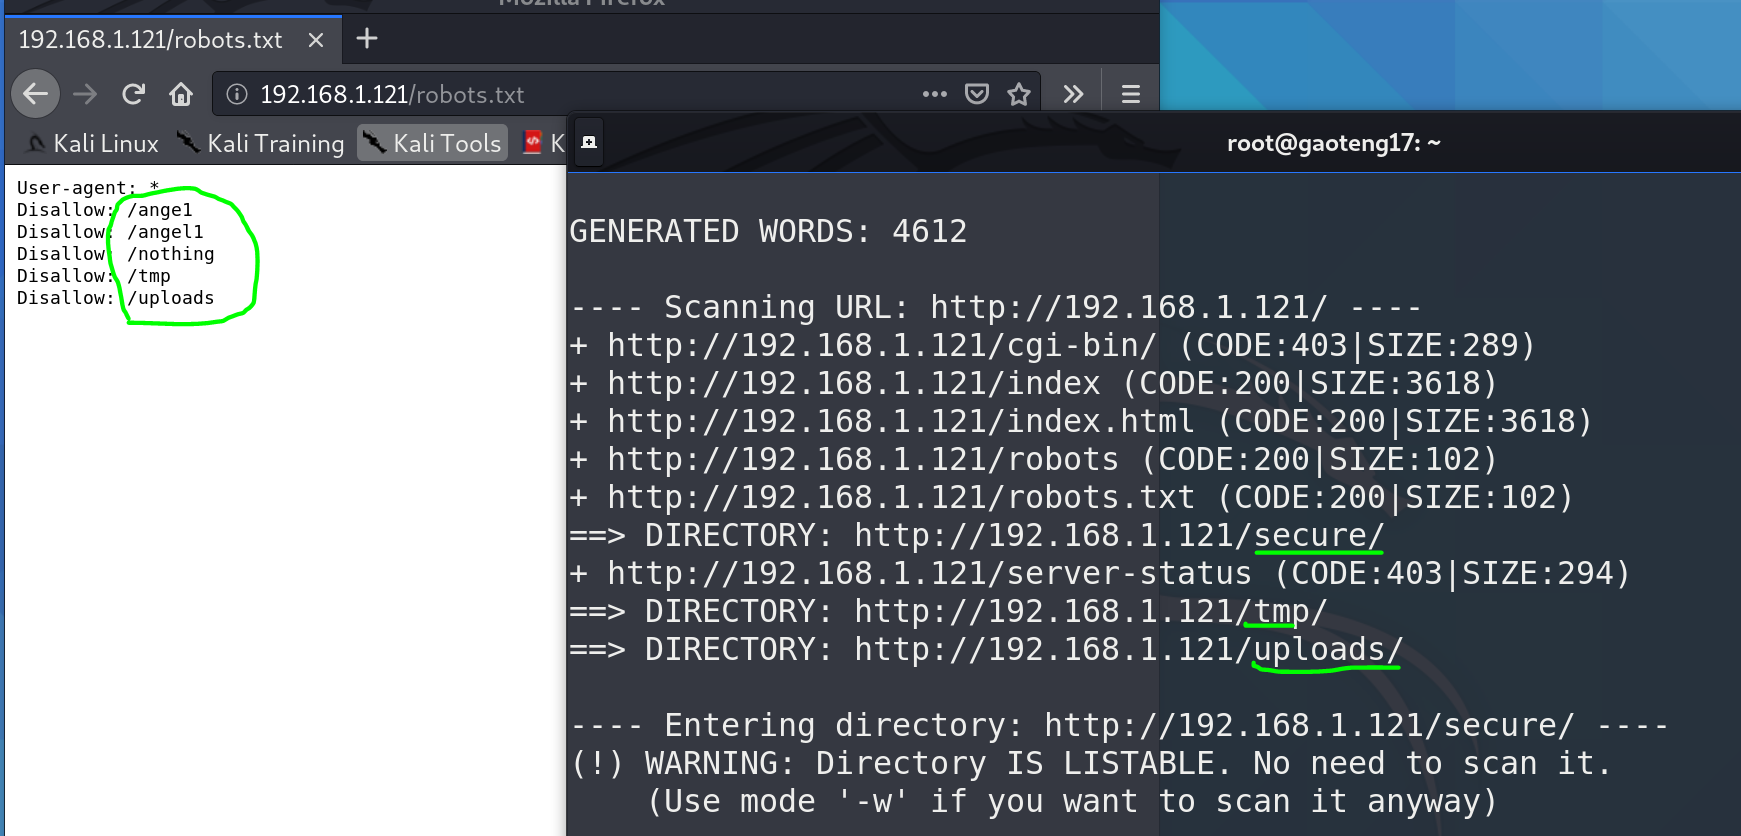Viewport: 1741px width, 836px height.
Task: Open the Firefox home page icon
Action: point(181,94)
